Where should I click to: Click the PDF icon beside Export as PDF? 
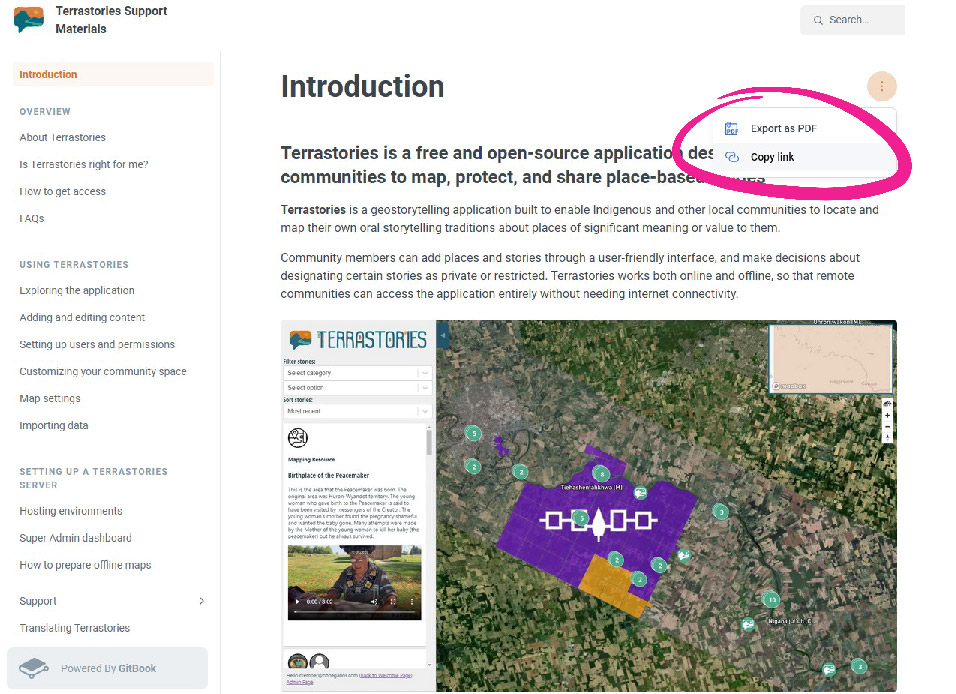[x=731, y=129]
